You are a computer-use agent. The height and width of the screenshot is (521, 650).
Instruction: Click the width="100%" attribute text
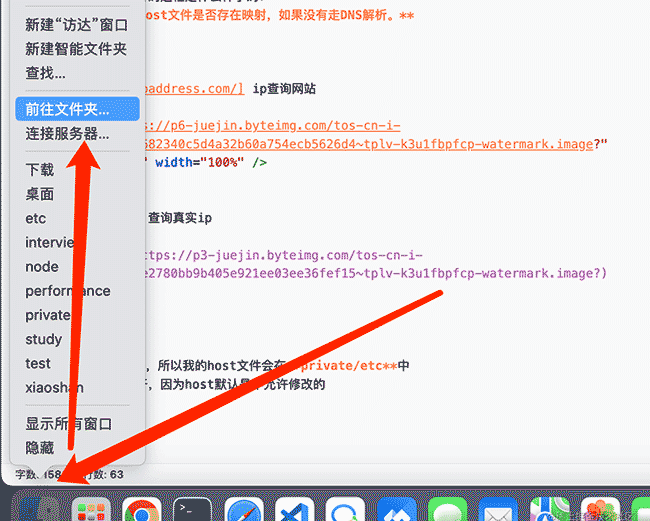199,162
